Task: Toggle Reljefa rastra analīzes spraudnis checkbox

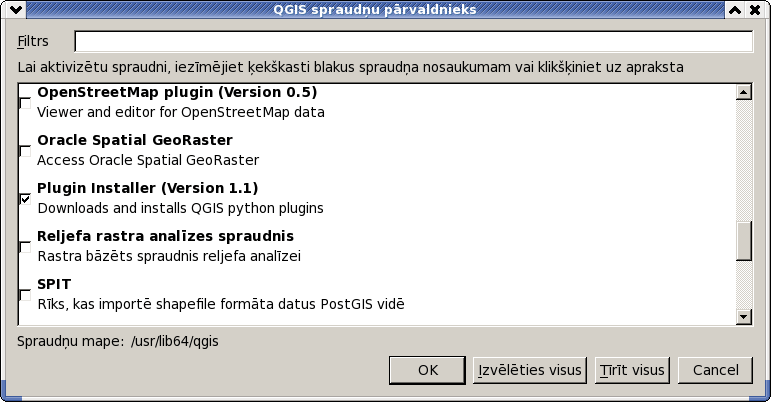Action: click(x=25, y=247)
